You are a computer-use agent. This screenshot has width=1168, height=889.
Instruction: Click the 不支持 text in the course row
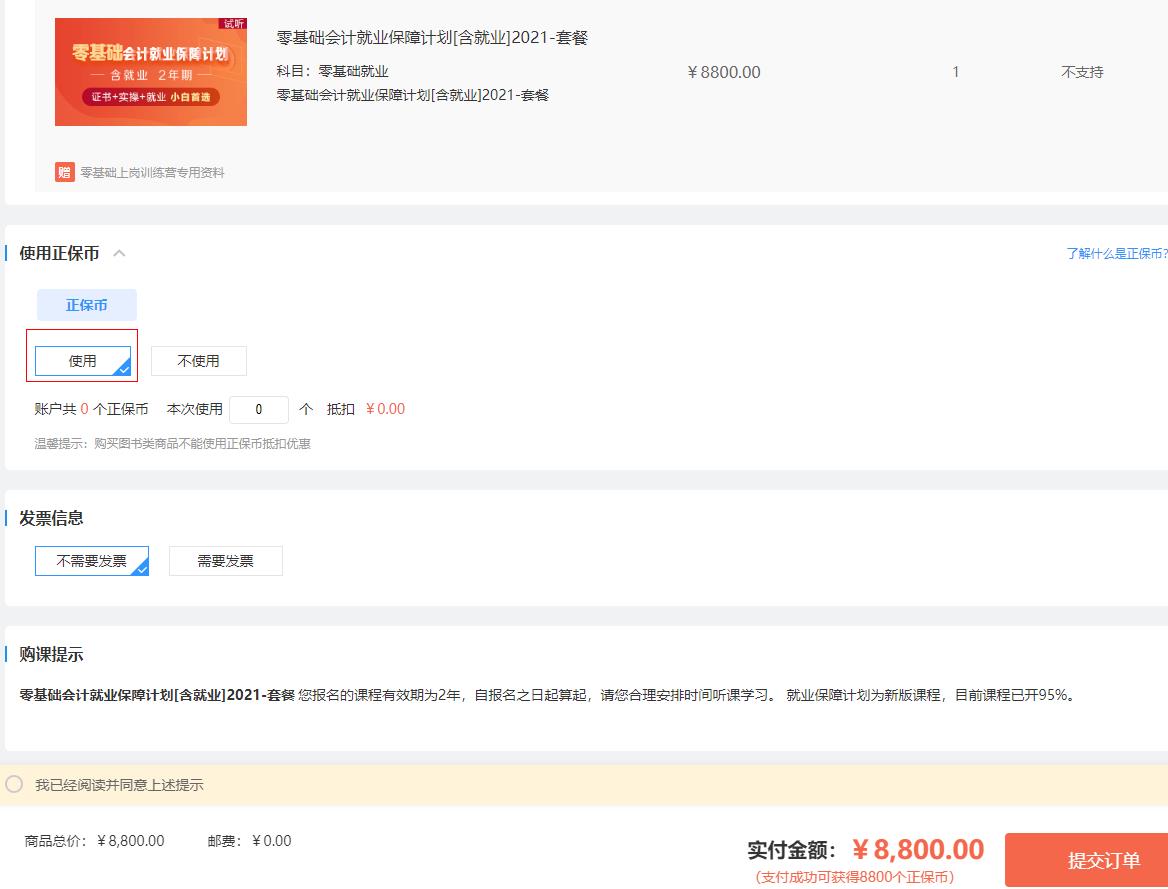click(1082, 72)
